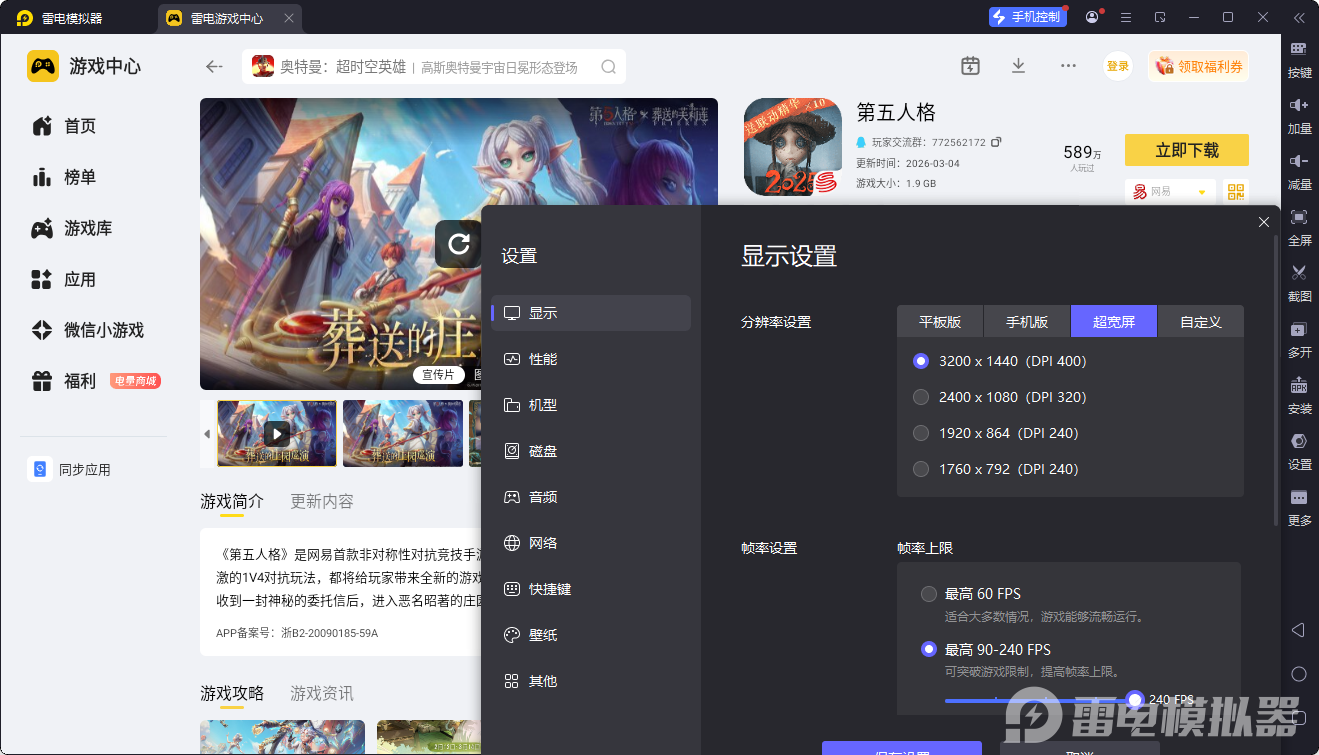
Task: Tap the Android home circle icon
Action: click(x=1299, y=674)
